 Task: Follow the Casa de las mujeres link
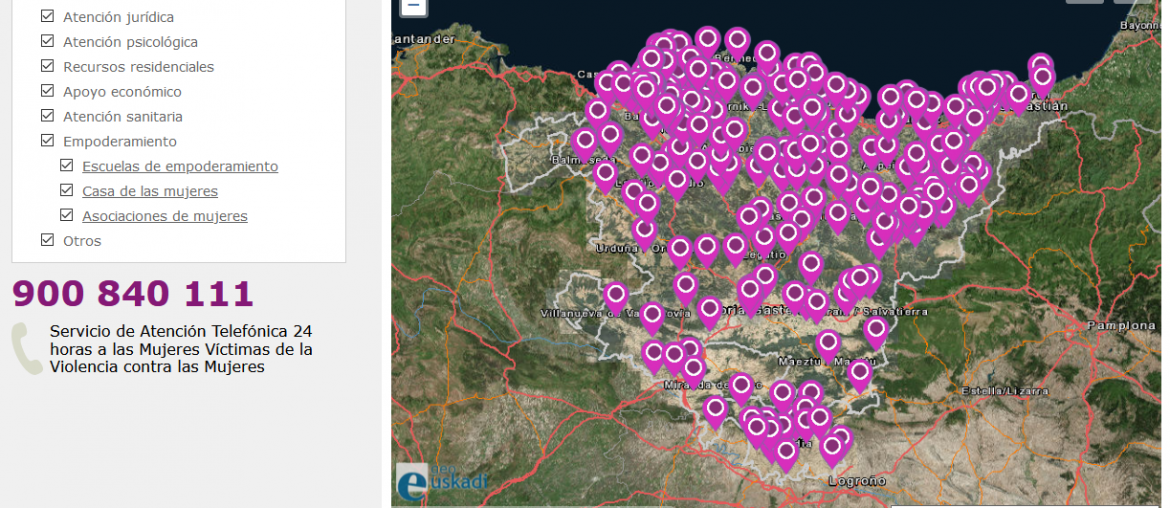[150, 191]
